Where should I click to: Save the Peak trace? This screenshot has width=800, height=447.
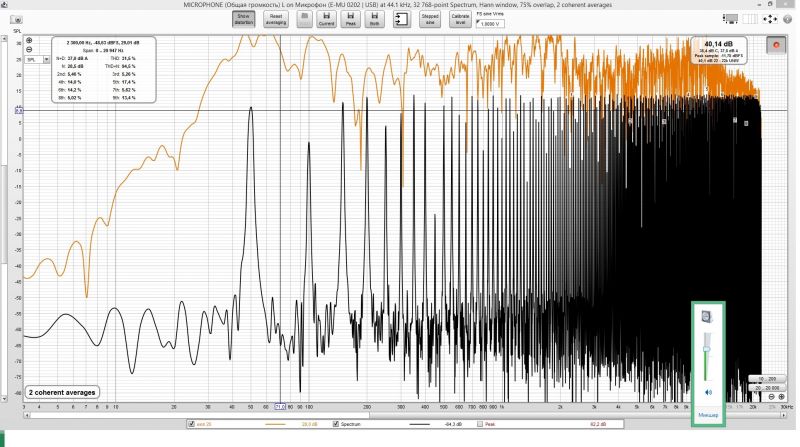pos(351,19)
